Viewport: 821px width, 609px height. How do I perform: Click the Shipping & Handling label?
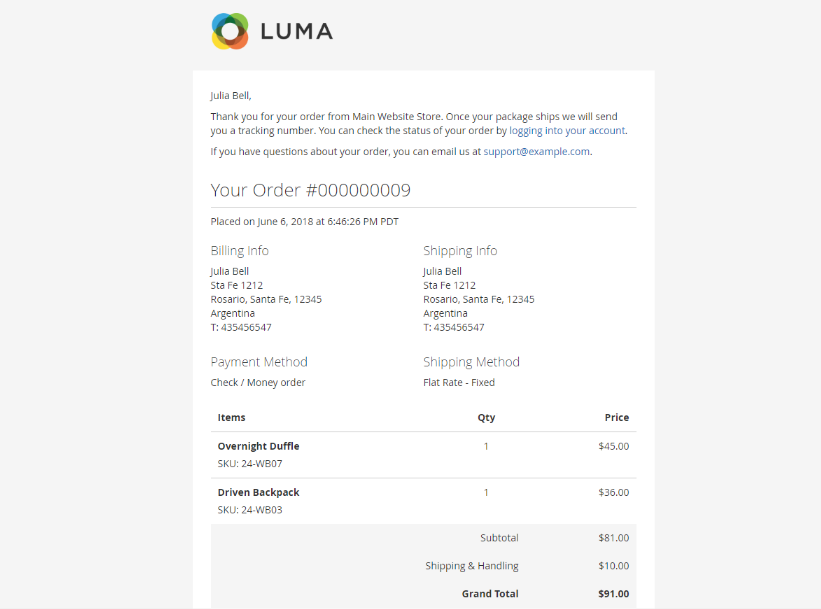pyautogui.click(x=472, y=566)
